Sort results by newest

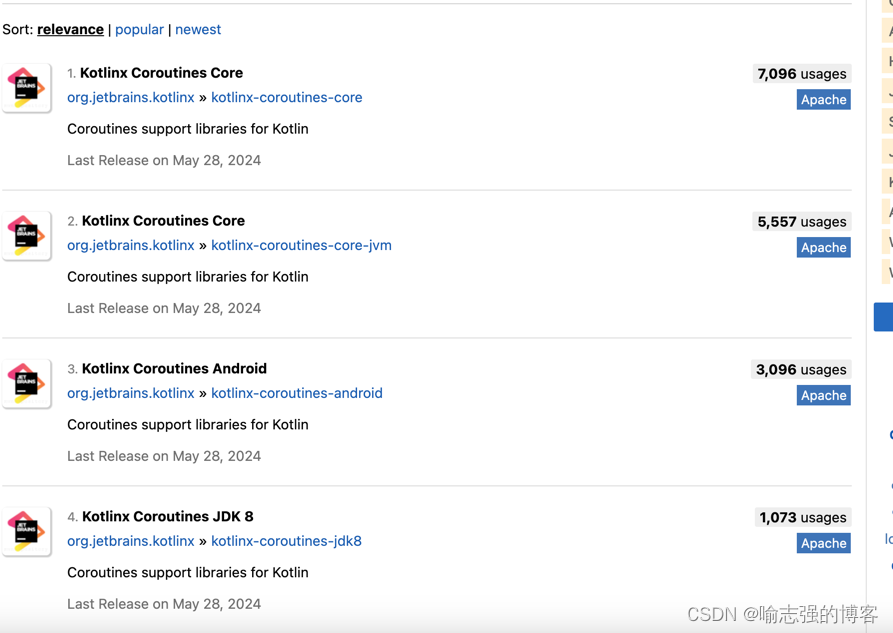(x=198, y=30)
